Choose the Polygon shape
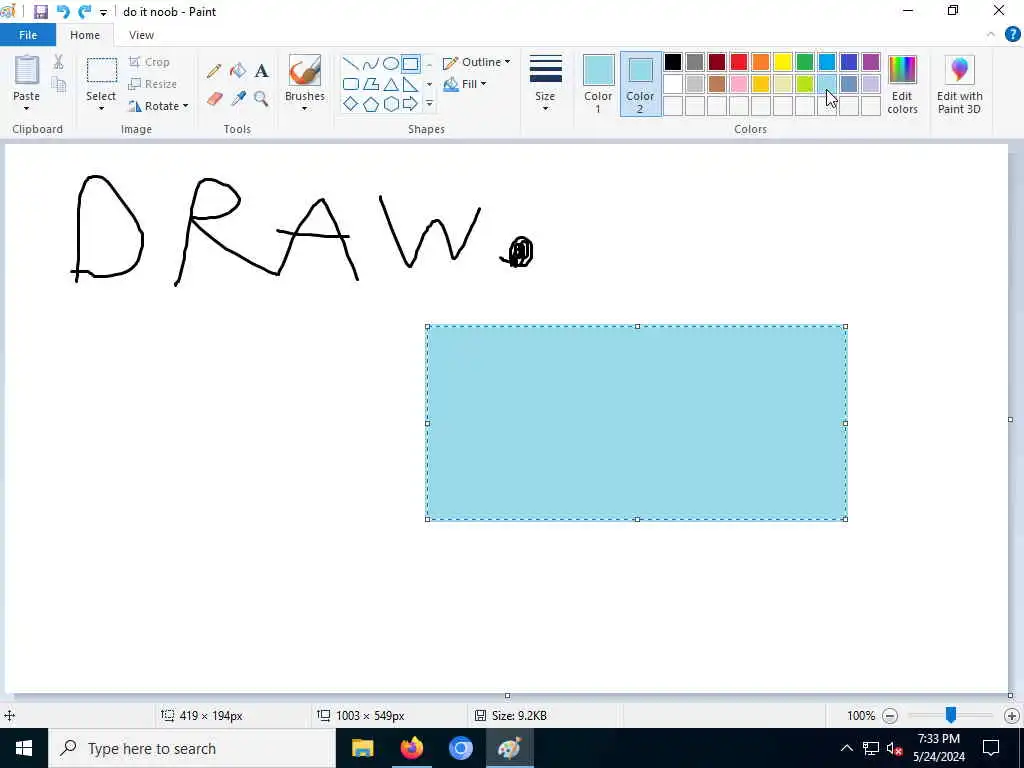1024x768 pixels. click(370, 84)
